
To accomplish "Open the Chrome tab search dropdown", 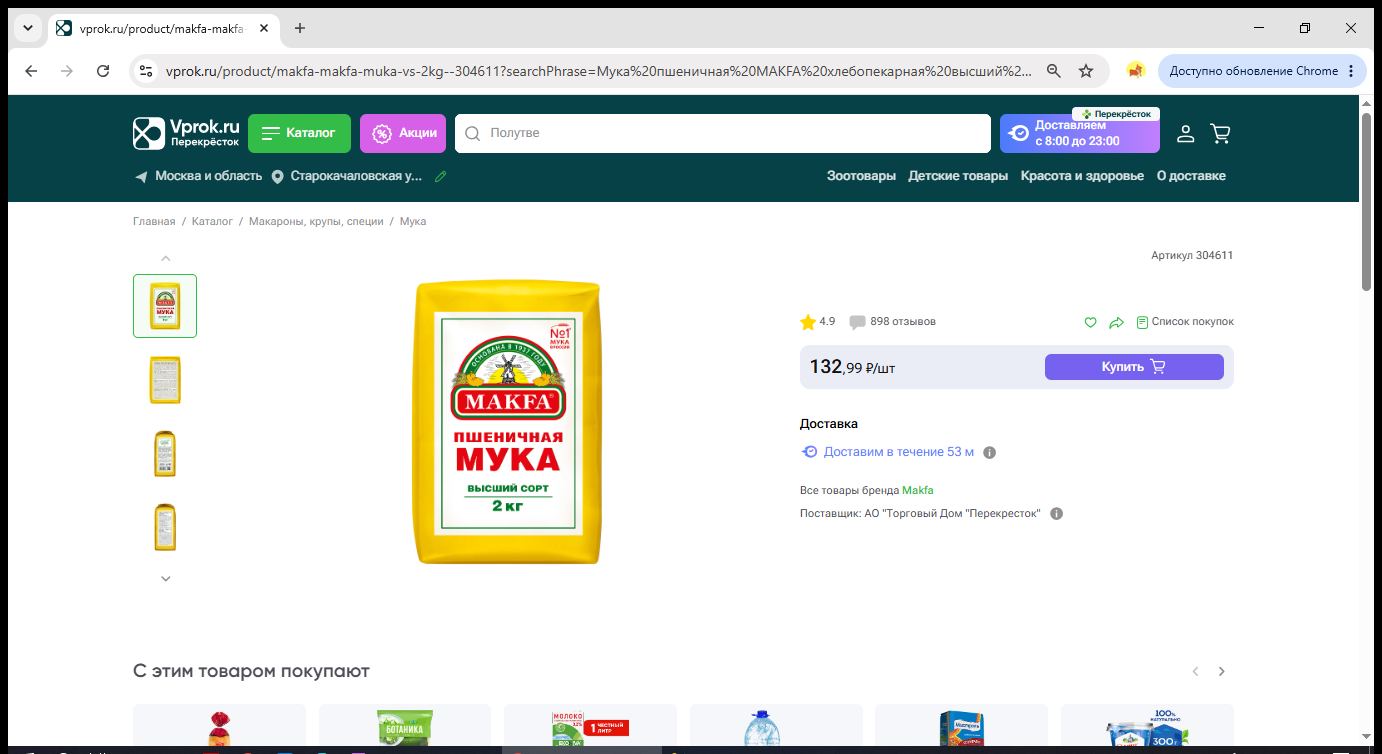I will coord(26,28).
